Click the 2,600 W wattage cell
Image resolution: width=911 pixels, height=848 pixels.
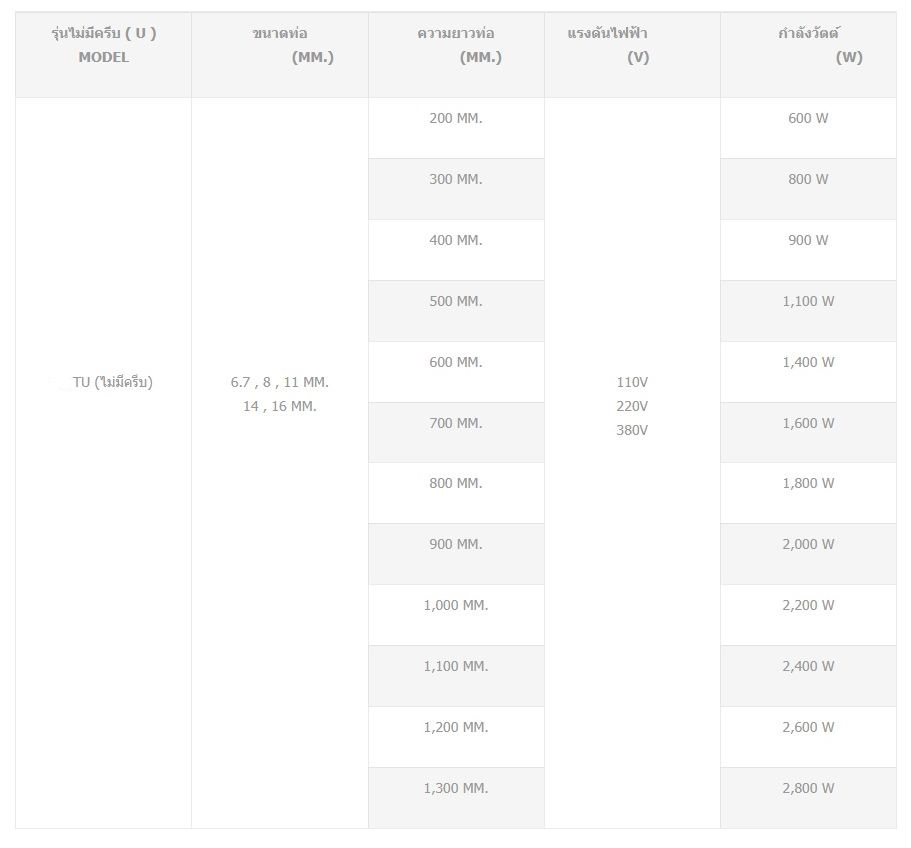[x=808, y=737]
